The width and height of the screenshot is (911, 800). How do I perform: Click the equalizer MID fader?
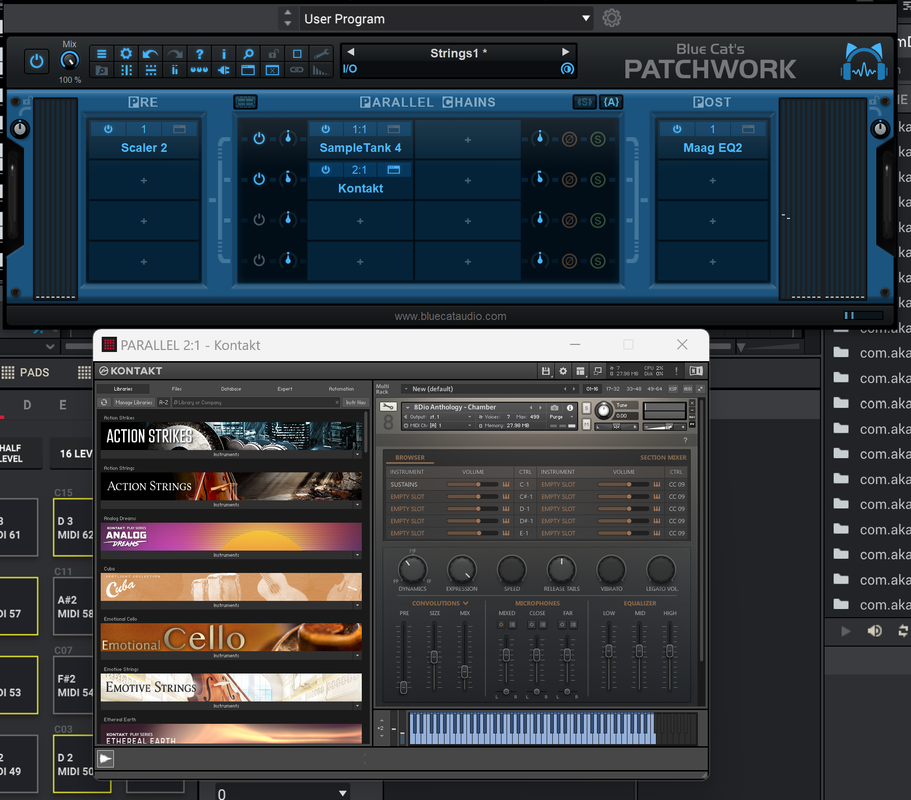point(639,651)
